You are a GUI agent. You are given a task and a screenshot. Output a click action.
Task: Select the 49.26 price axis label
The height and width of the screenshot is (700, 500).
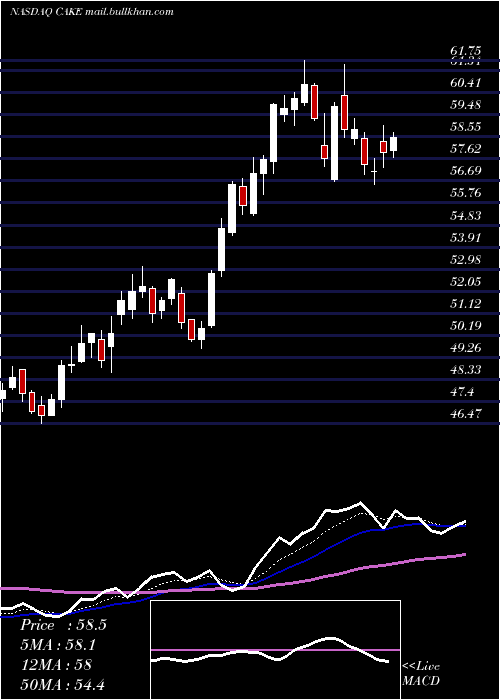point(466,348)
